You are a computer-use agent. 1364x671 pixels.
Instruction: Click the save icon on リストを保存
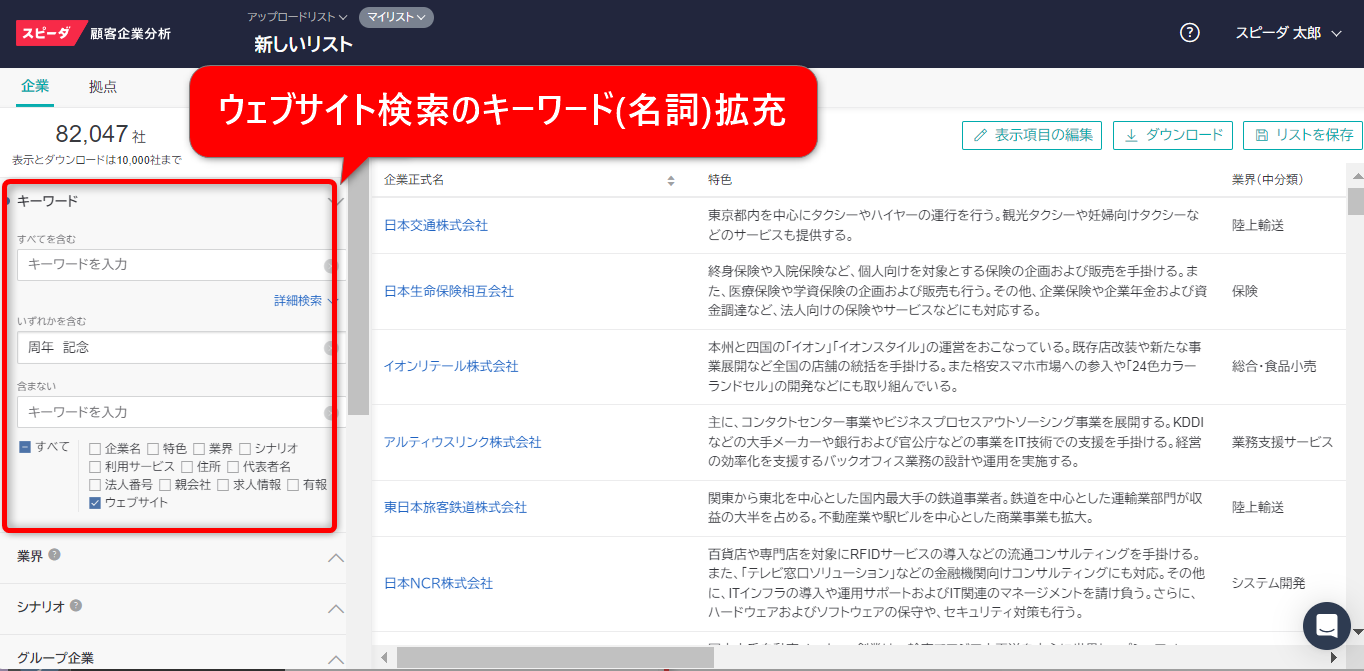pyautogui.click(x=1261, y=135)
